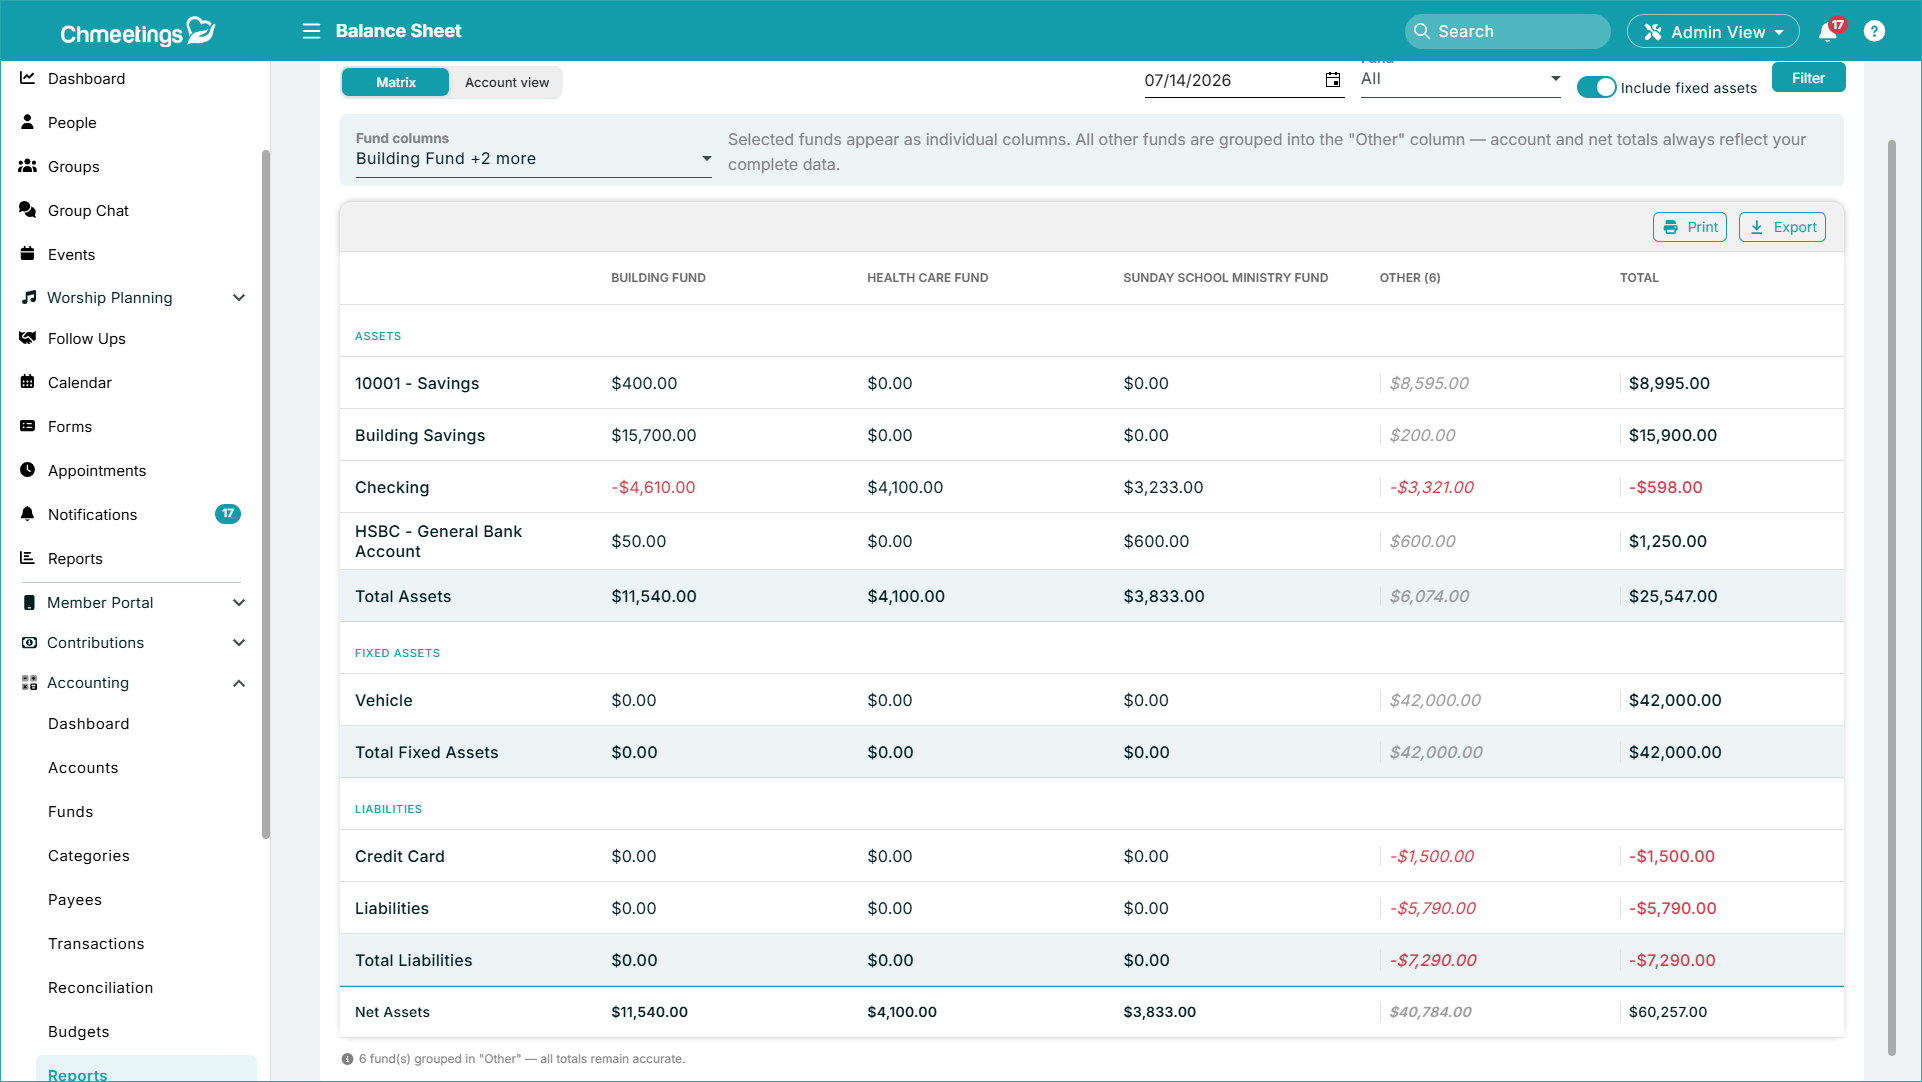Expand the Admin View dropdown

1713,32
